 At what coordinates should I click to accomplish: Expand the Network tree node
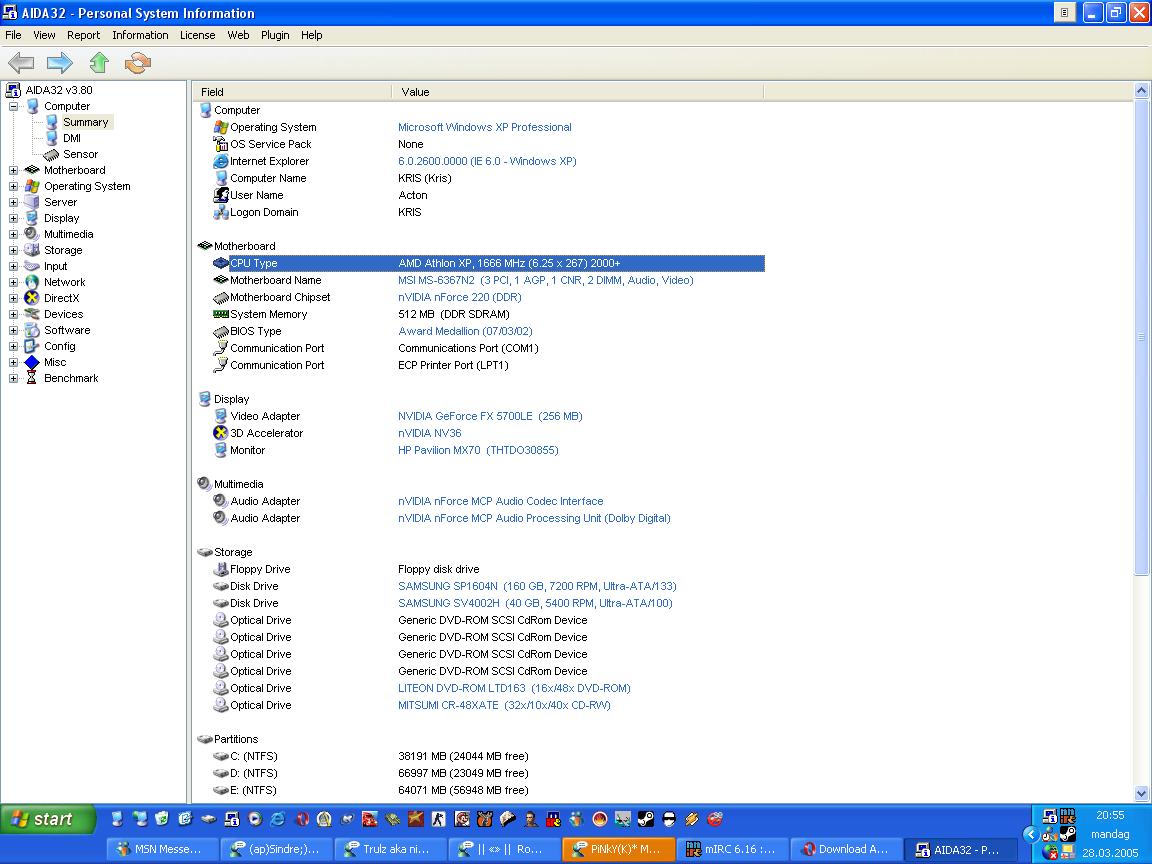point(13,282)
